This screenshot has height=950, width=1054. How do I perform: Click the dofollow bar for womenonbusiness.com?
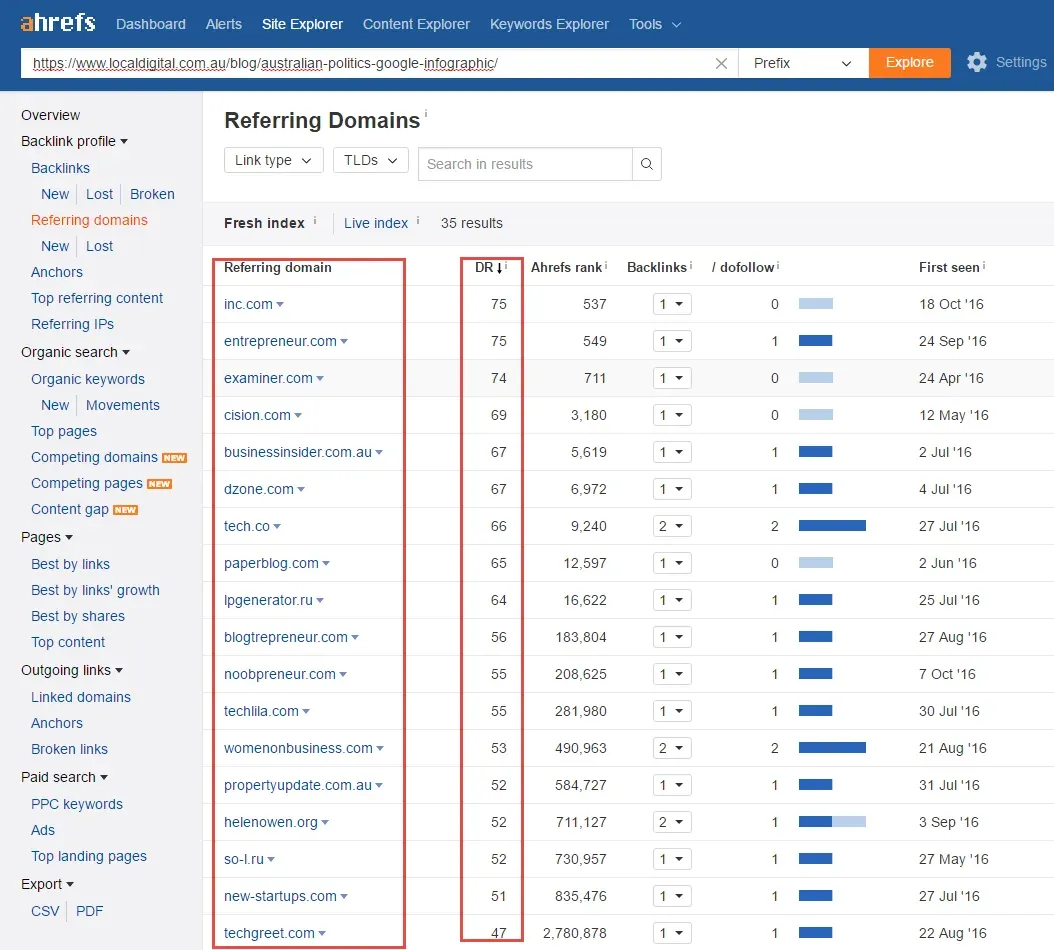click(x=832, y=748)
